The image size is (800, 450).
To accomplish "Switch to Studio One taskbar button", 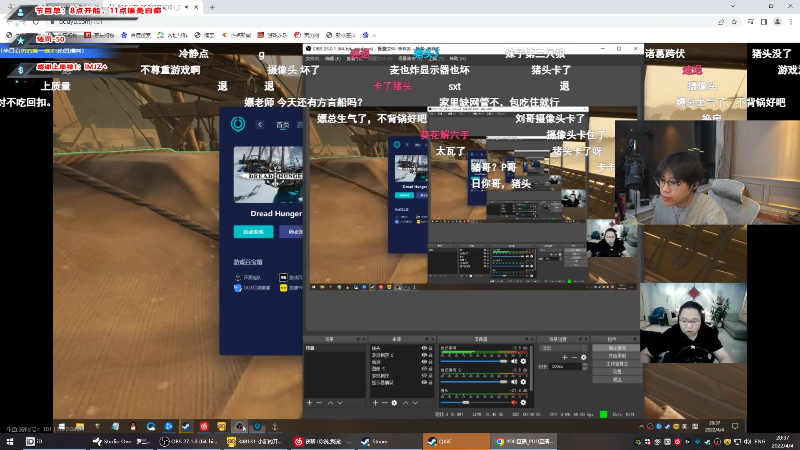I will point(121,442).
